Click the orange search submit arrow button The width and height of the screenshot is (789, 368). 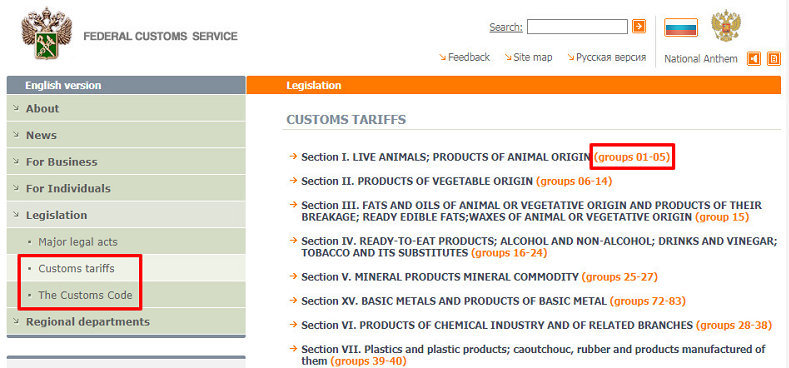point(639,26)
